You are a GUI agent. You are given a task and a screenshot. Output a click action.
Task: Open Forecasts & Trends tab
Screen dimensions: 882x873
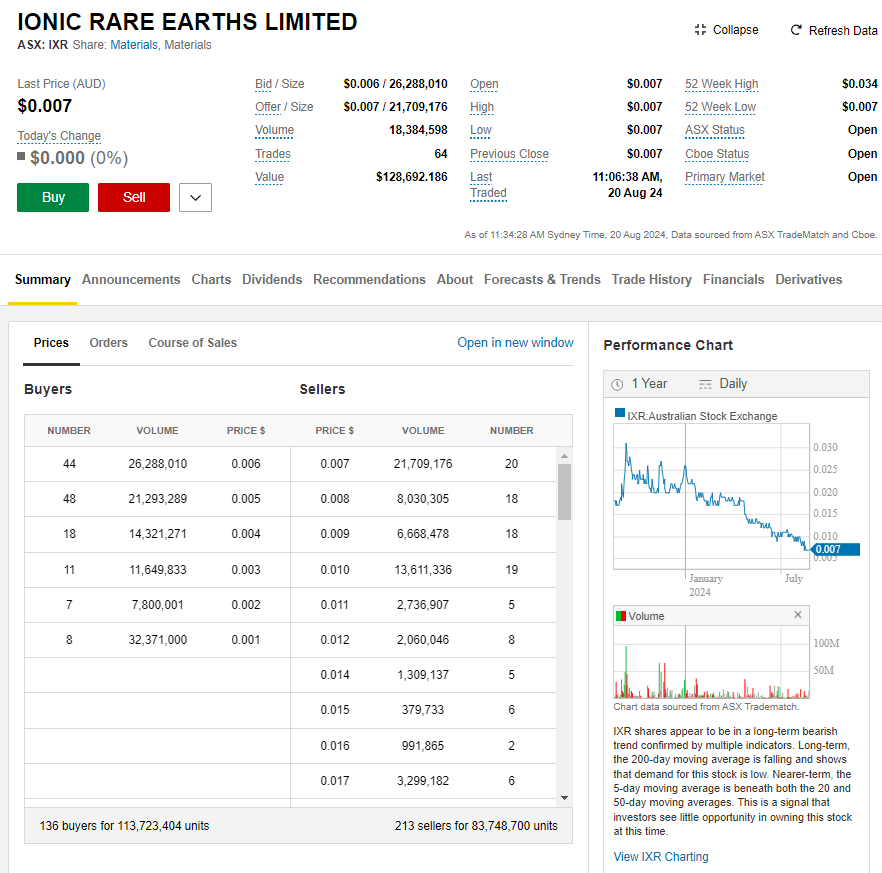(x=542, y=280)
